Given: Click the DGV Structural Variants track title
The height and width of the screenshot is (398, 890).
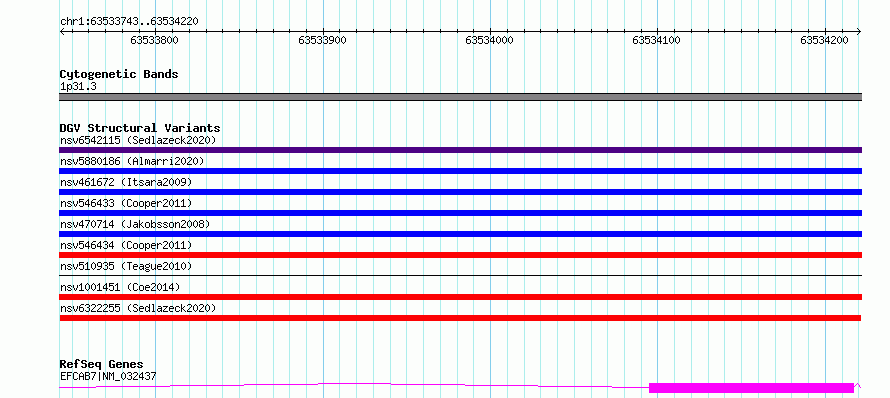Looking at the screenshot, I should click(140, 128).
